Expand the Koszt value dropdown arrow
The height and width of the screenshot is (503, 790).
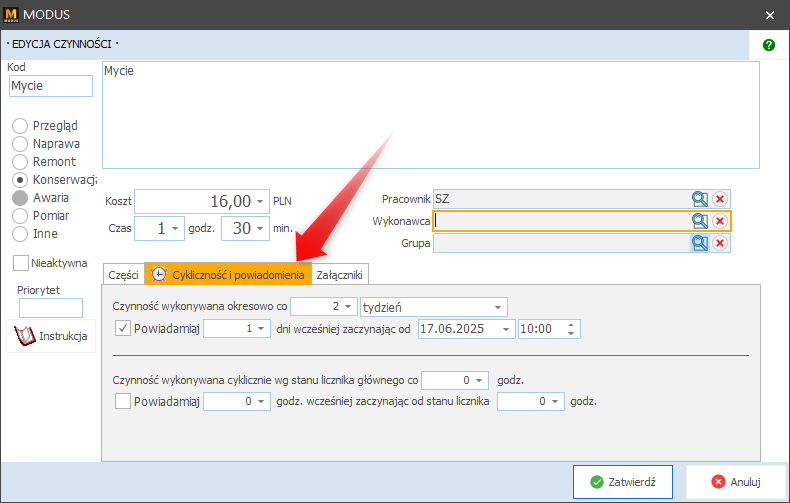(x=260, y=200)
